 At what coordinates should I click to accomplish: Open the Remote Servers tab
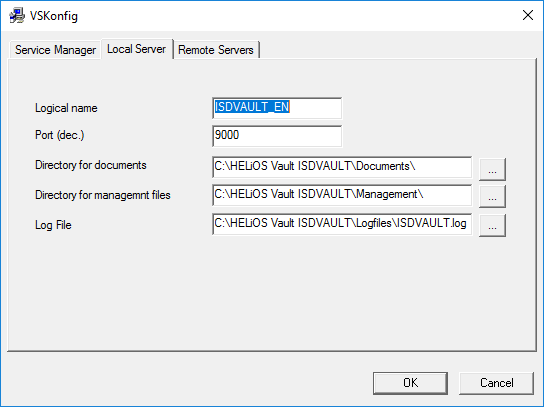(216, 50)
